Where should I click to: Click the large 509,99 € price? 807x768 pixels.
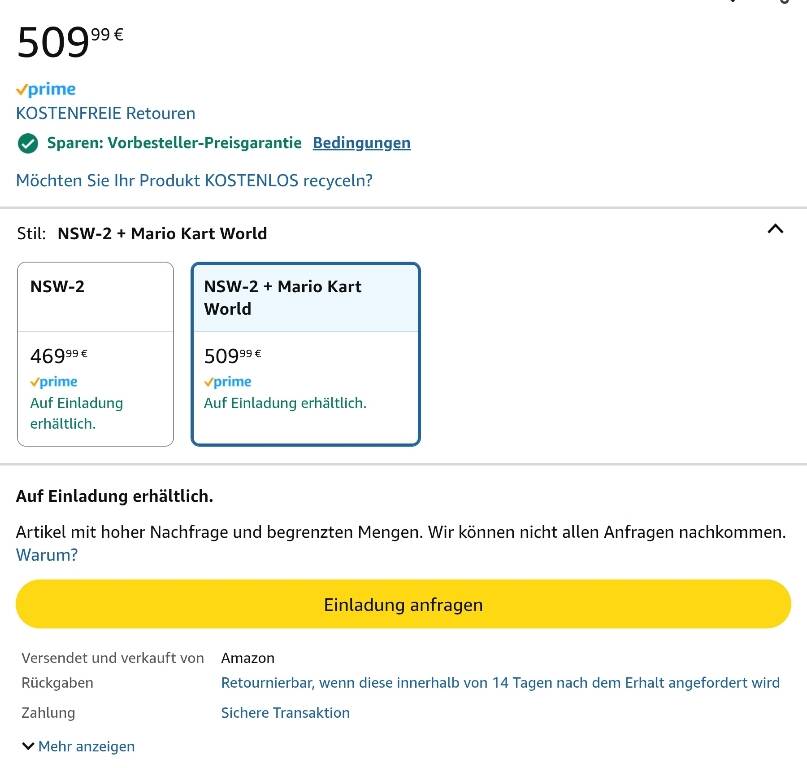[x=70, y=41]
